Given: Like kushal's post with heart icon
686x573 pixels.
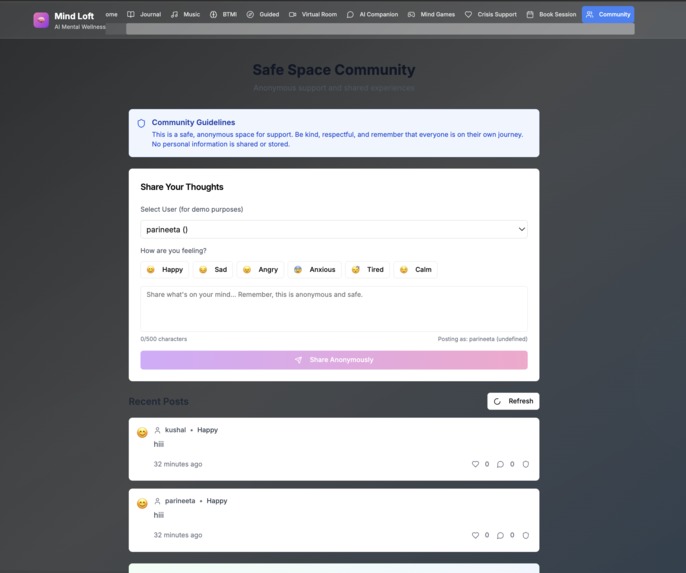Looking at the screenshot, I should pos(475,464).
